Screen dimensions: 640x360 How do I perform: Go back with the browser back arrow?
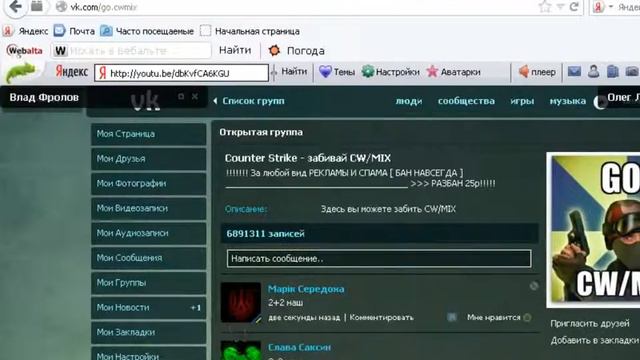point(15,7)
